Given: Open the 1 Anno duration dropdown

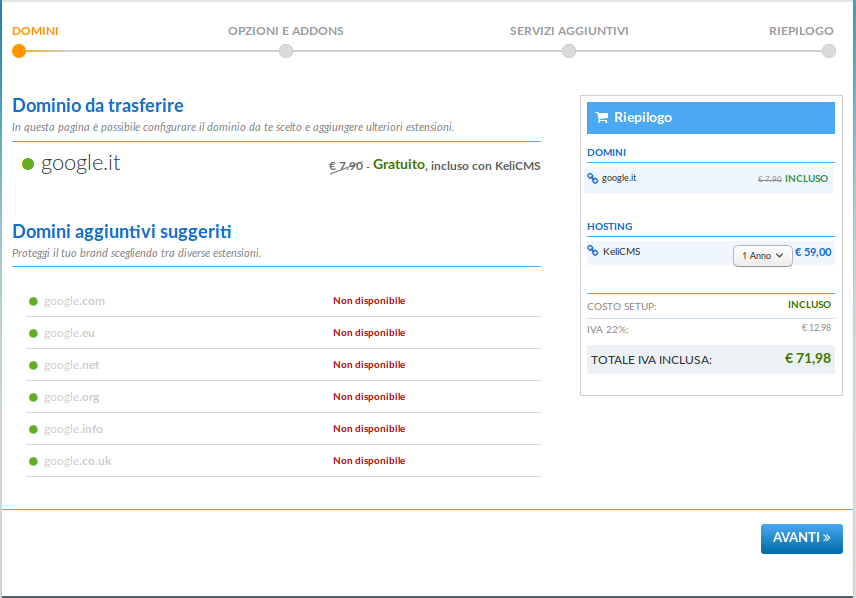Looking at the screenshot, I should [763, 256].
